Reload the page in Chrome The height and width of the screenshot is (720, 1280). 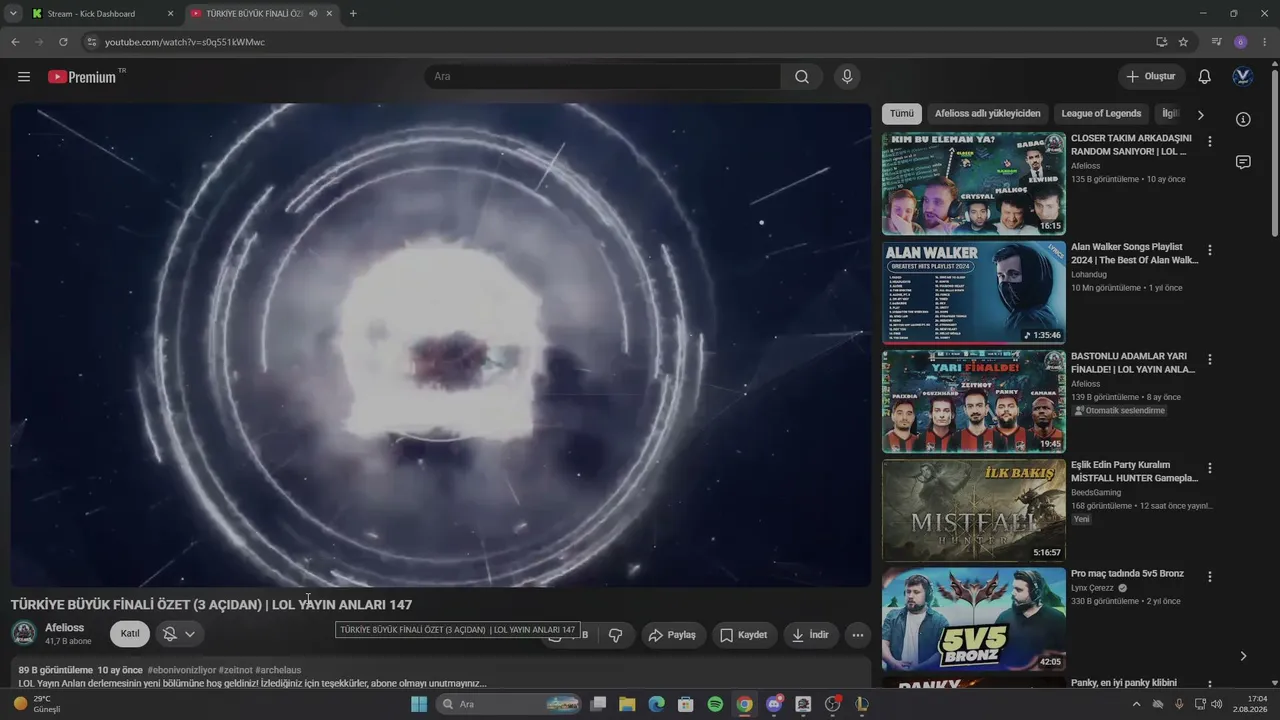(x=63, y=42)
